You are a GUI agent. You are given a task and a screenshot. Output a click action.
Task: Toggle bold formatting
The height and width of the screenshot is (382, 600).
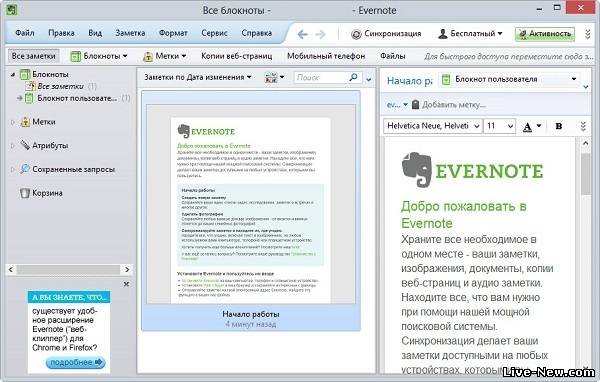(559, 126)
